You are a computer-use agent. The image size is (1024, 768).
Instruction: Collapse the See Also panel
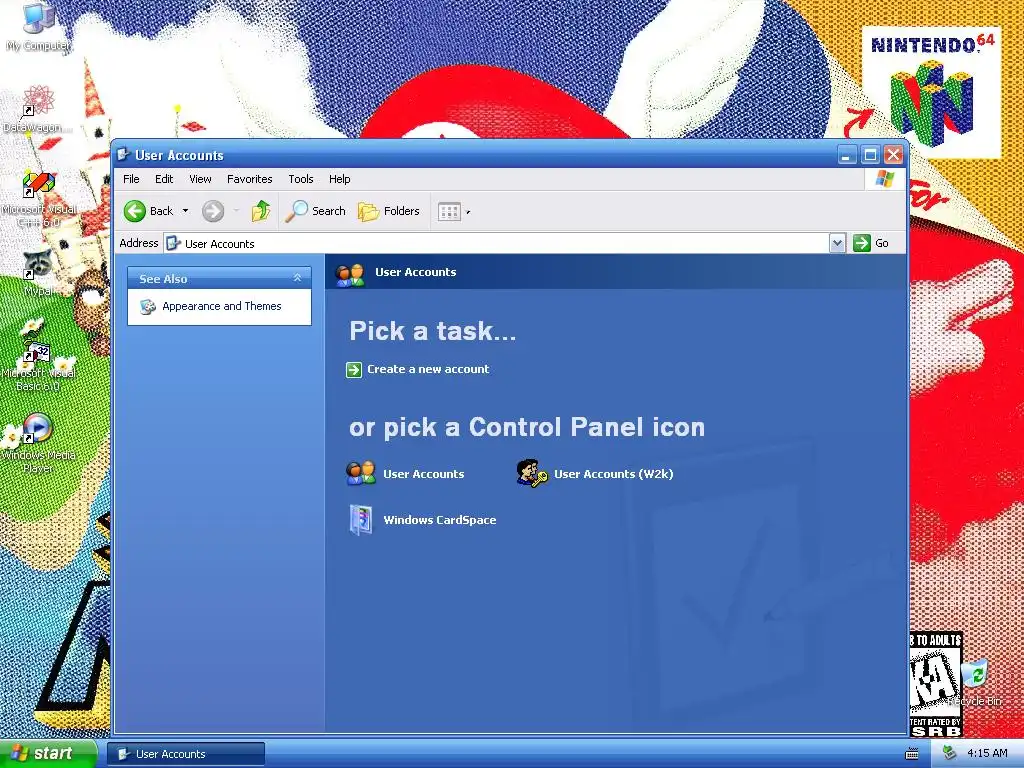(x=297, y=278)
